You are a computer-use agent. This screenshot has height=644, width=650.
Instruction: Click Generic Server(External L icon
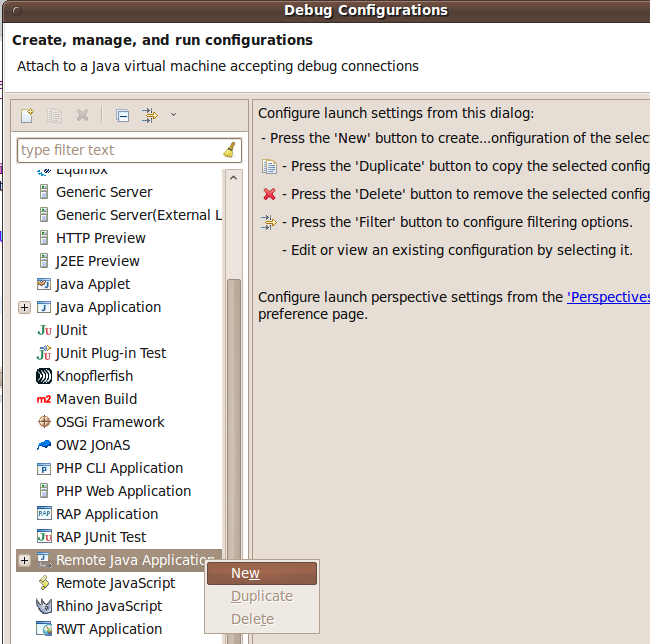[44, 215]
